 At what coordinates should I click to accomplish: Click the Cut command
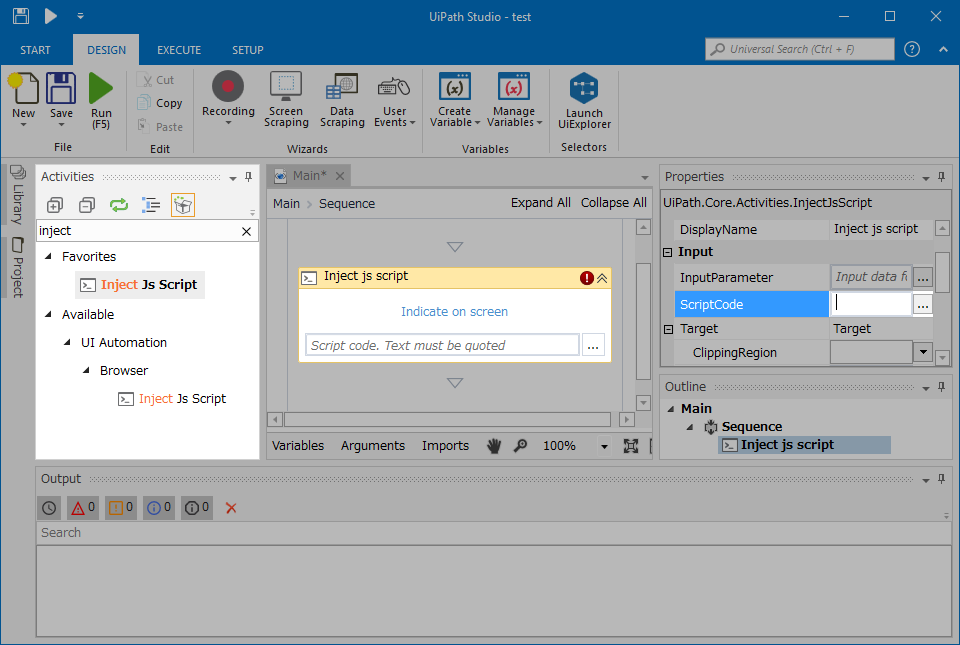coord(156,80)
